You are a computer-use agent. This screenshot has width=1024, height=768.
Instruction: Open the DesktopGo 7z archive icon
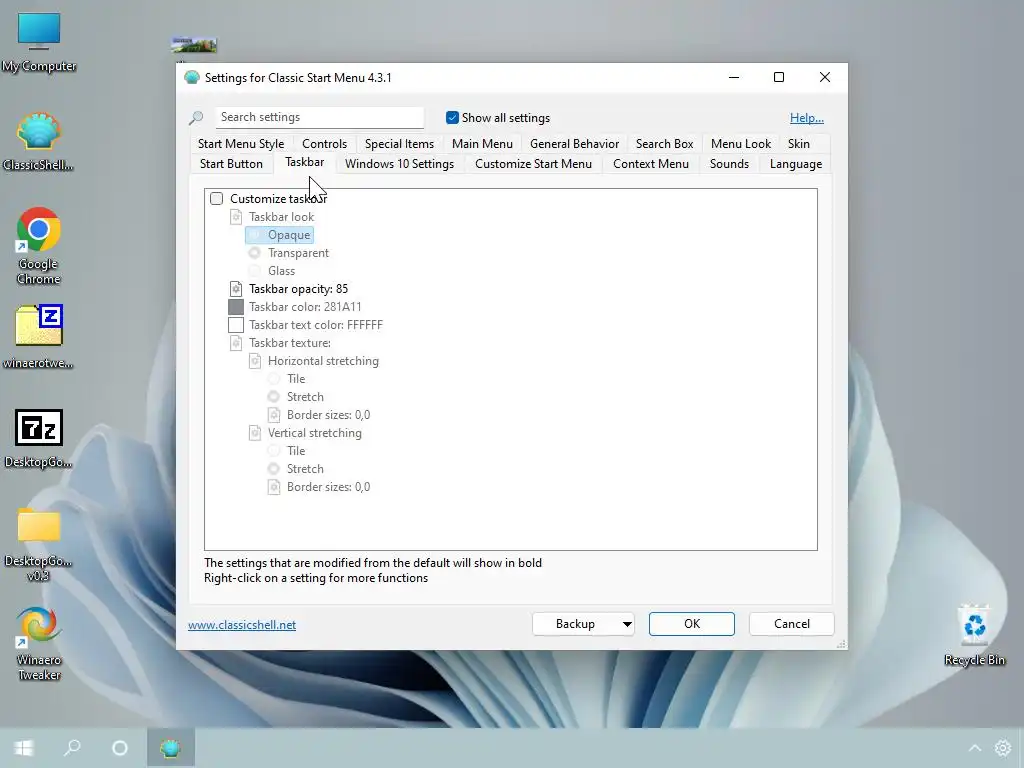[39, 439]
